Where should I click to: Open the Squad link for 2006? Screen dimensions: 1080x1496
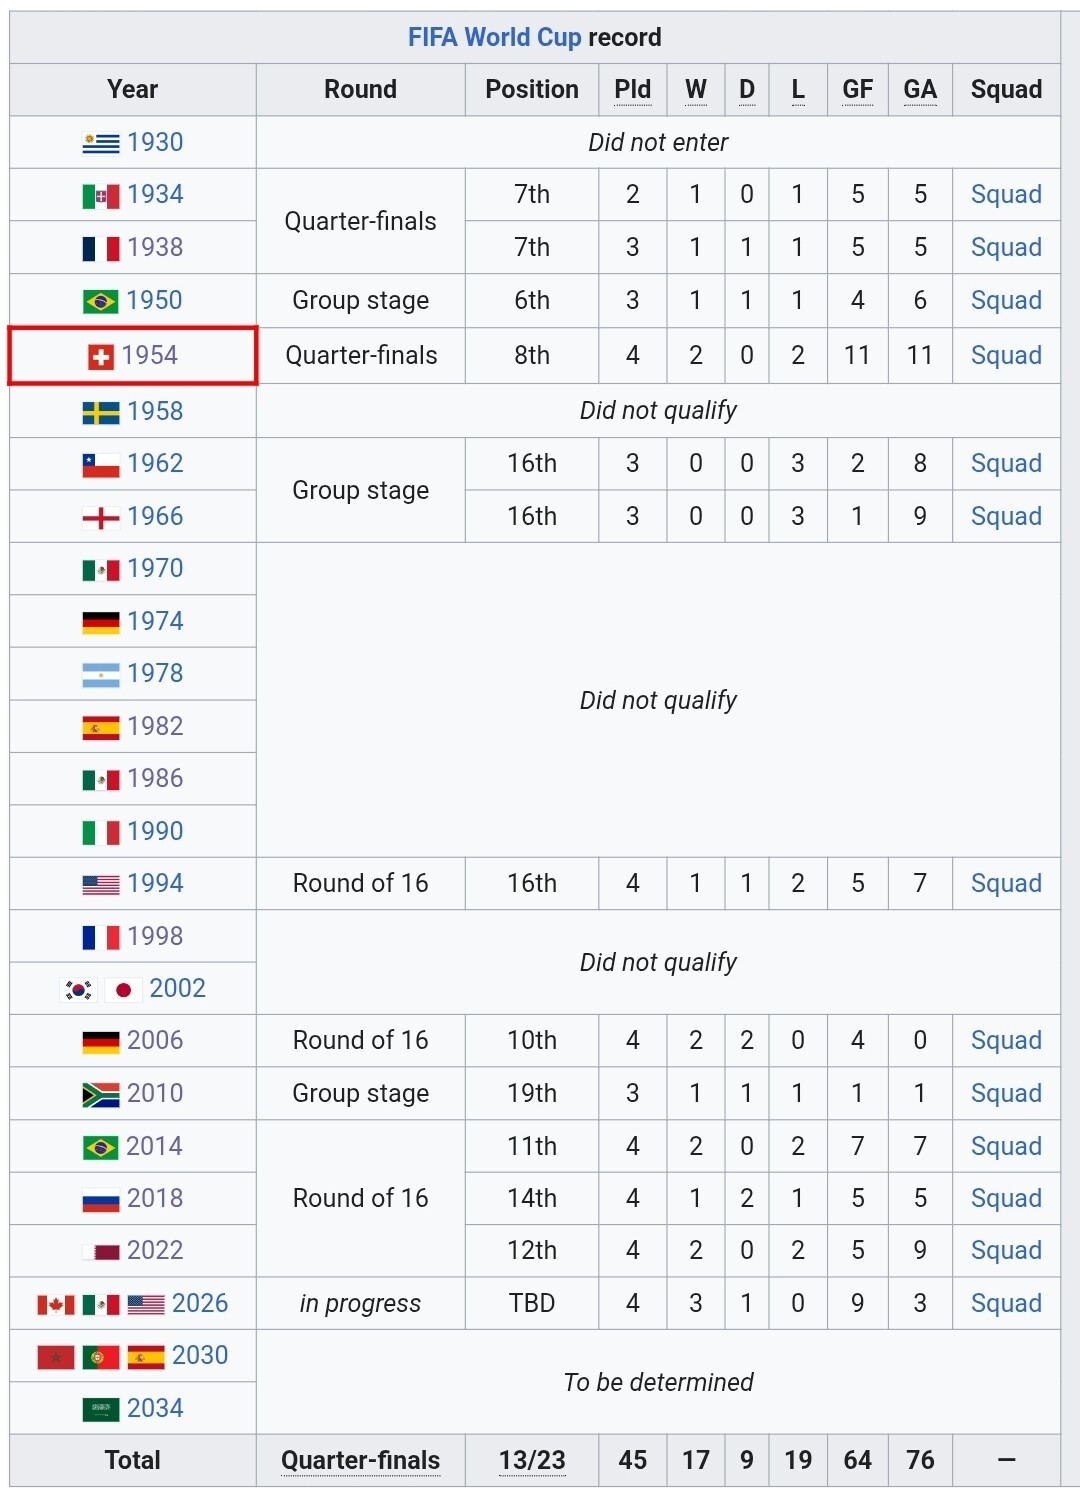[x=1006, y=1041]
